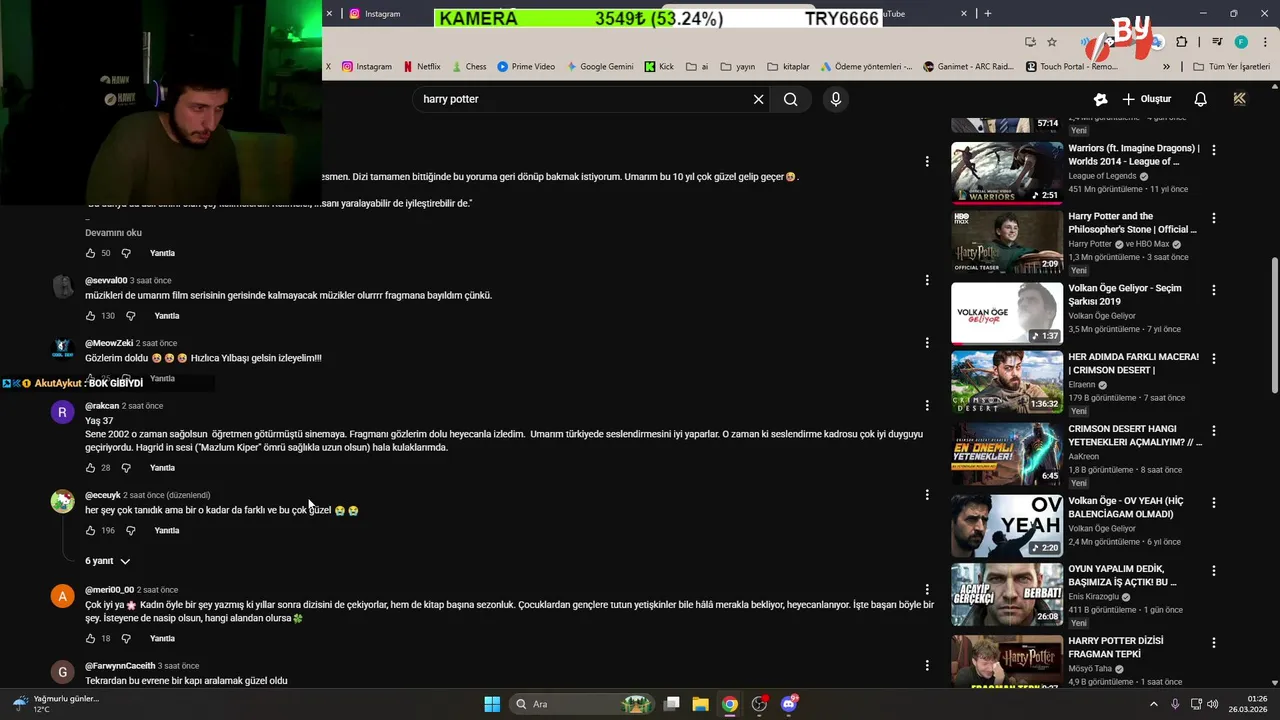The image size is (1280, 720).
Task: Start voice search with microphone icon
Action: click(836, 99)
